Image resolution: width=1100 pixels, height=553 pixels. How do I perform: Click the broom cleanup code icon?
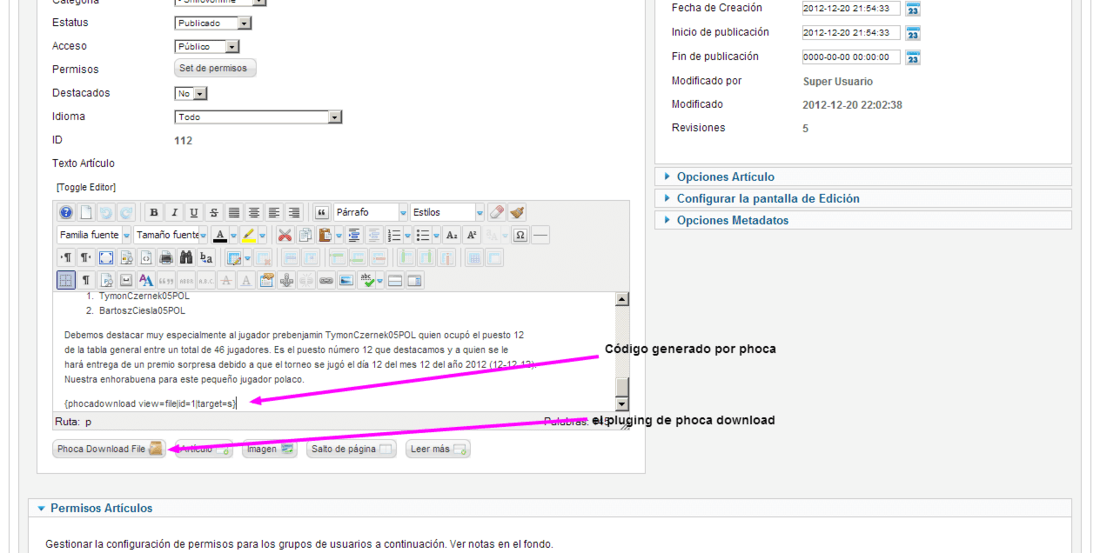(517, 213)
